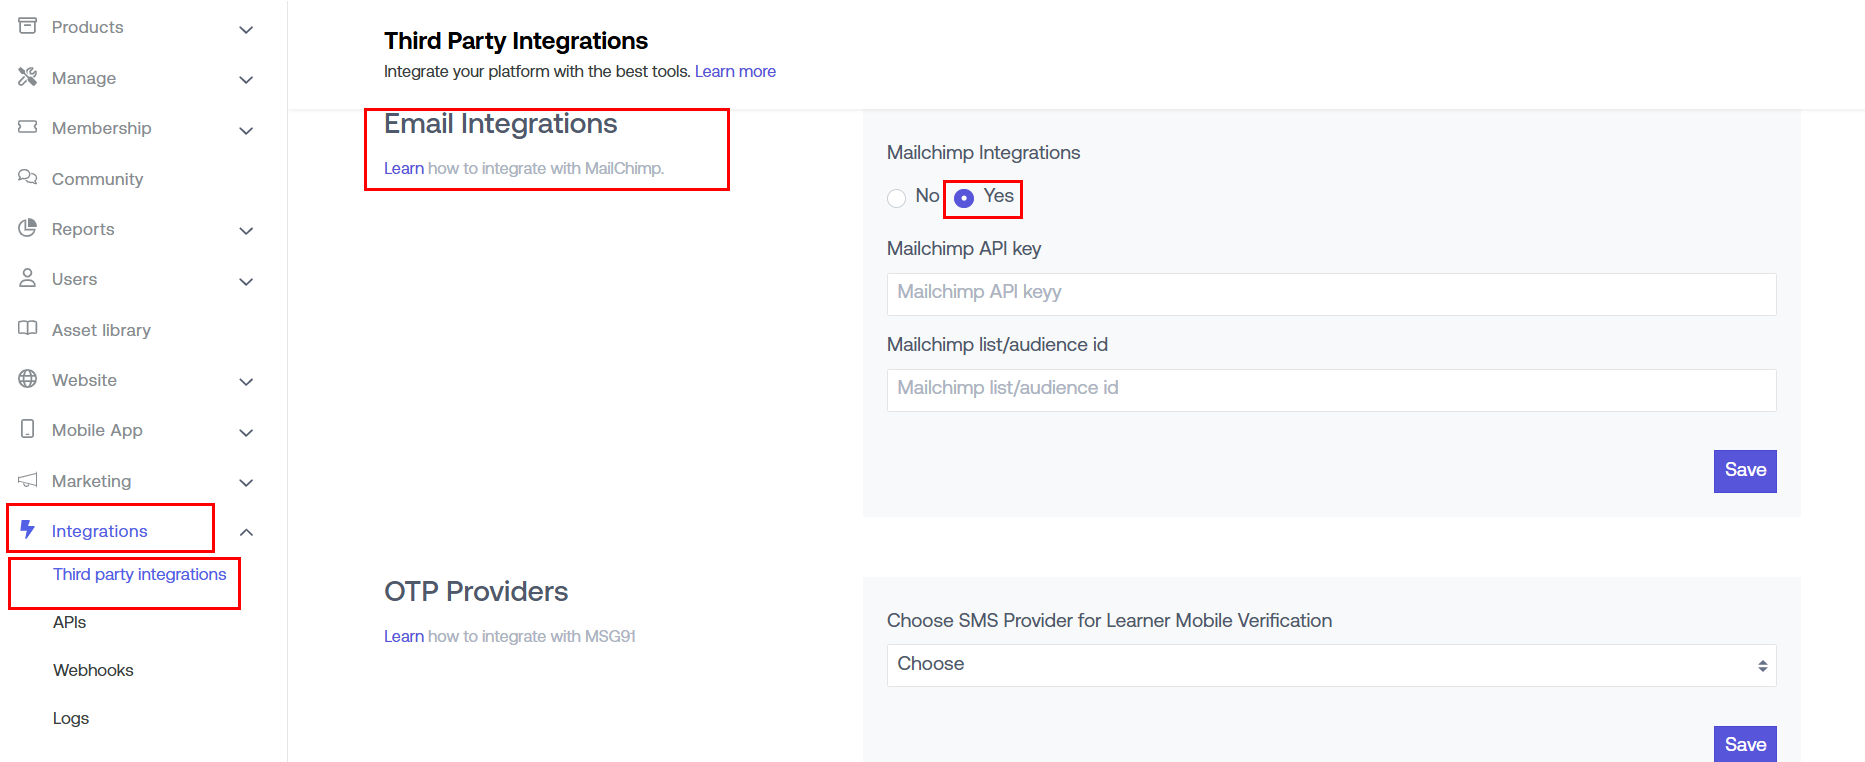Expand the Marketing menu chevron
This screenshot has height=762, width=1865.
(x=246, y=482)
